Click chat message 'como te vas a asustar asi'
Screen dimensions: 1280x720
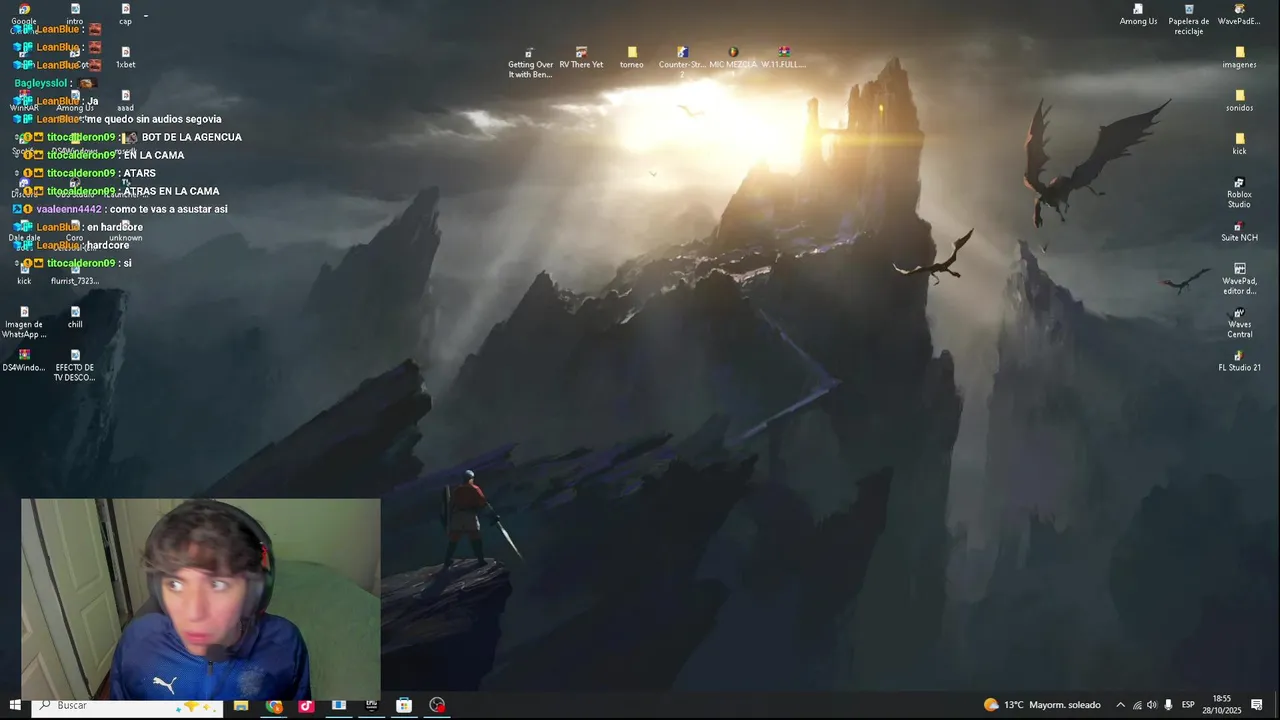coord(169,209)
